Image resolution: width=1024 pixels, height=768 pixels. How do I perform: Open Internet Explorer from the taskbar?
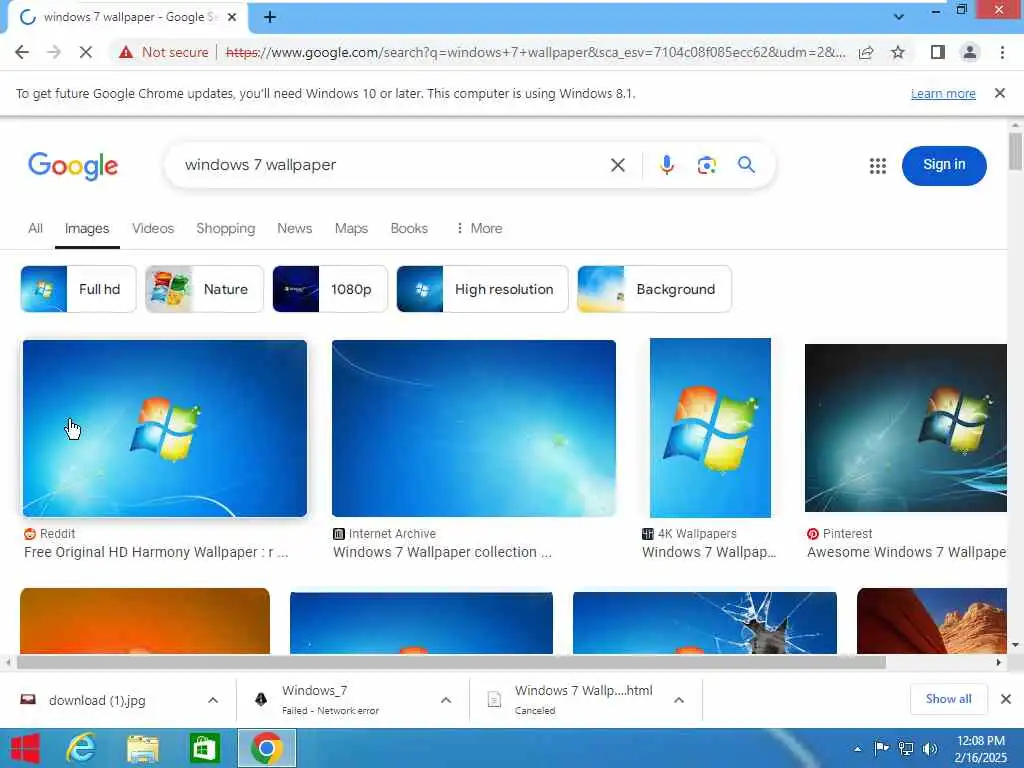point(81,748)
